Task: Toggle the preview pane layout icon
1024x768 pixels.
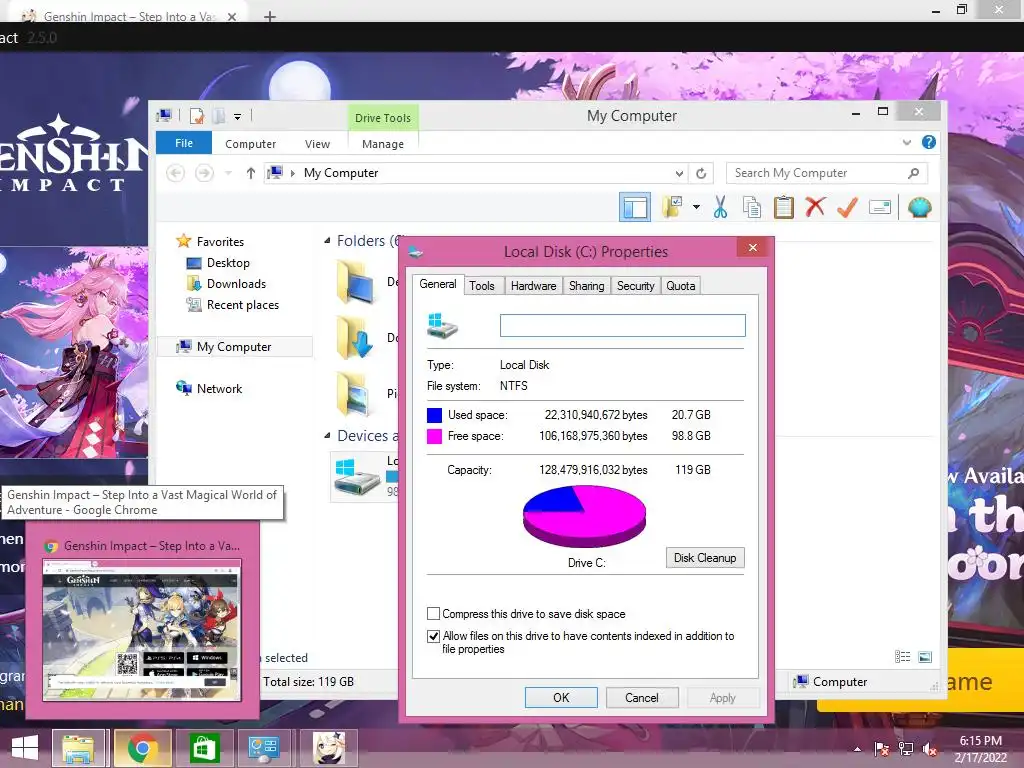Action: (x=635, y=207)
